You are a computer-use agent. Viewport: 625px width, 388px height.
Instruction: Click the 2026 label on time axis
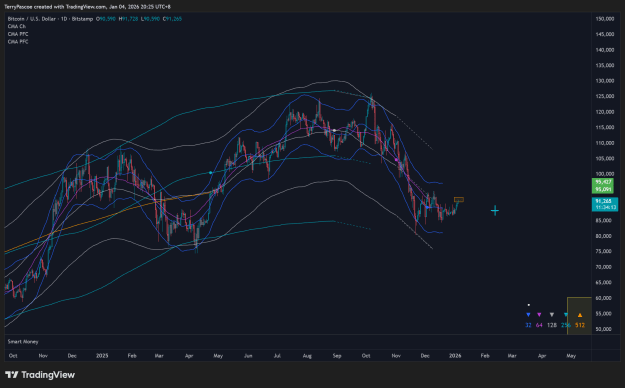[x=455, y=356]
